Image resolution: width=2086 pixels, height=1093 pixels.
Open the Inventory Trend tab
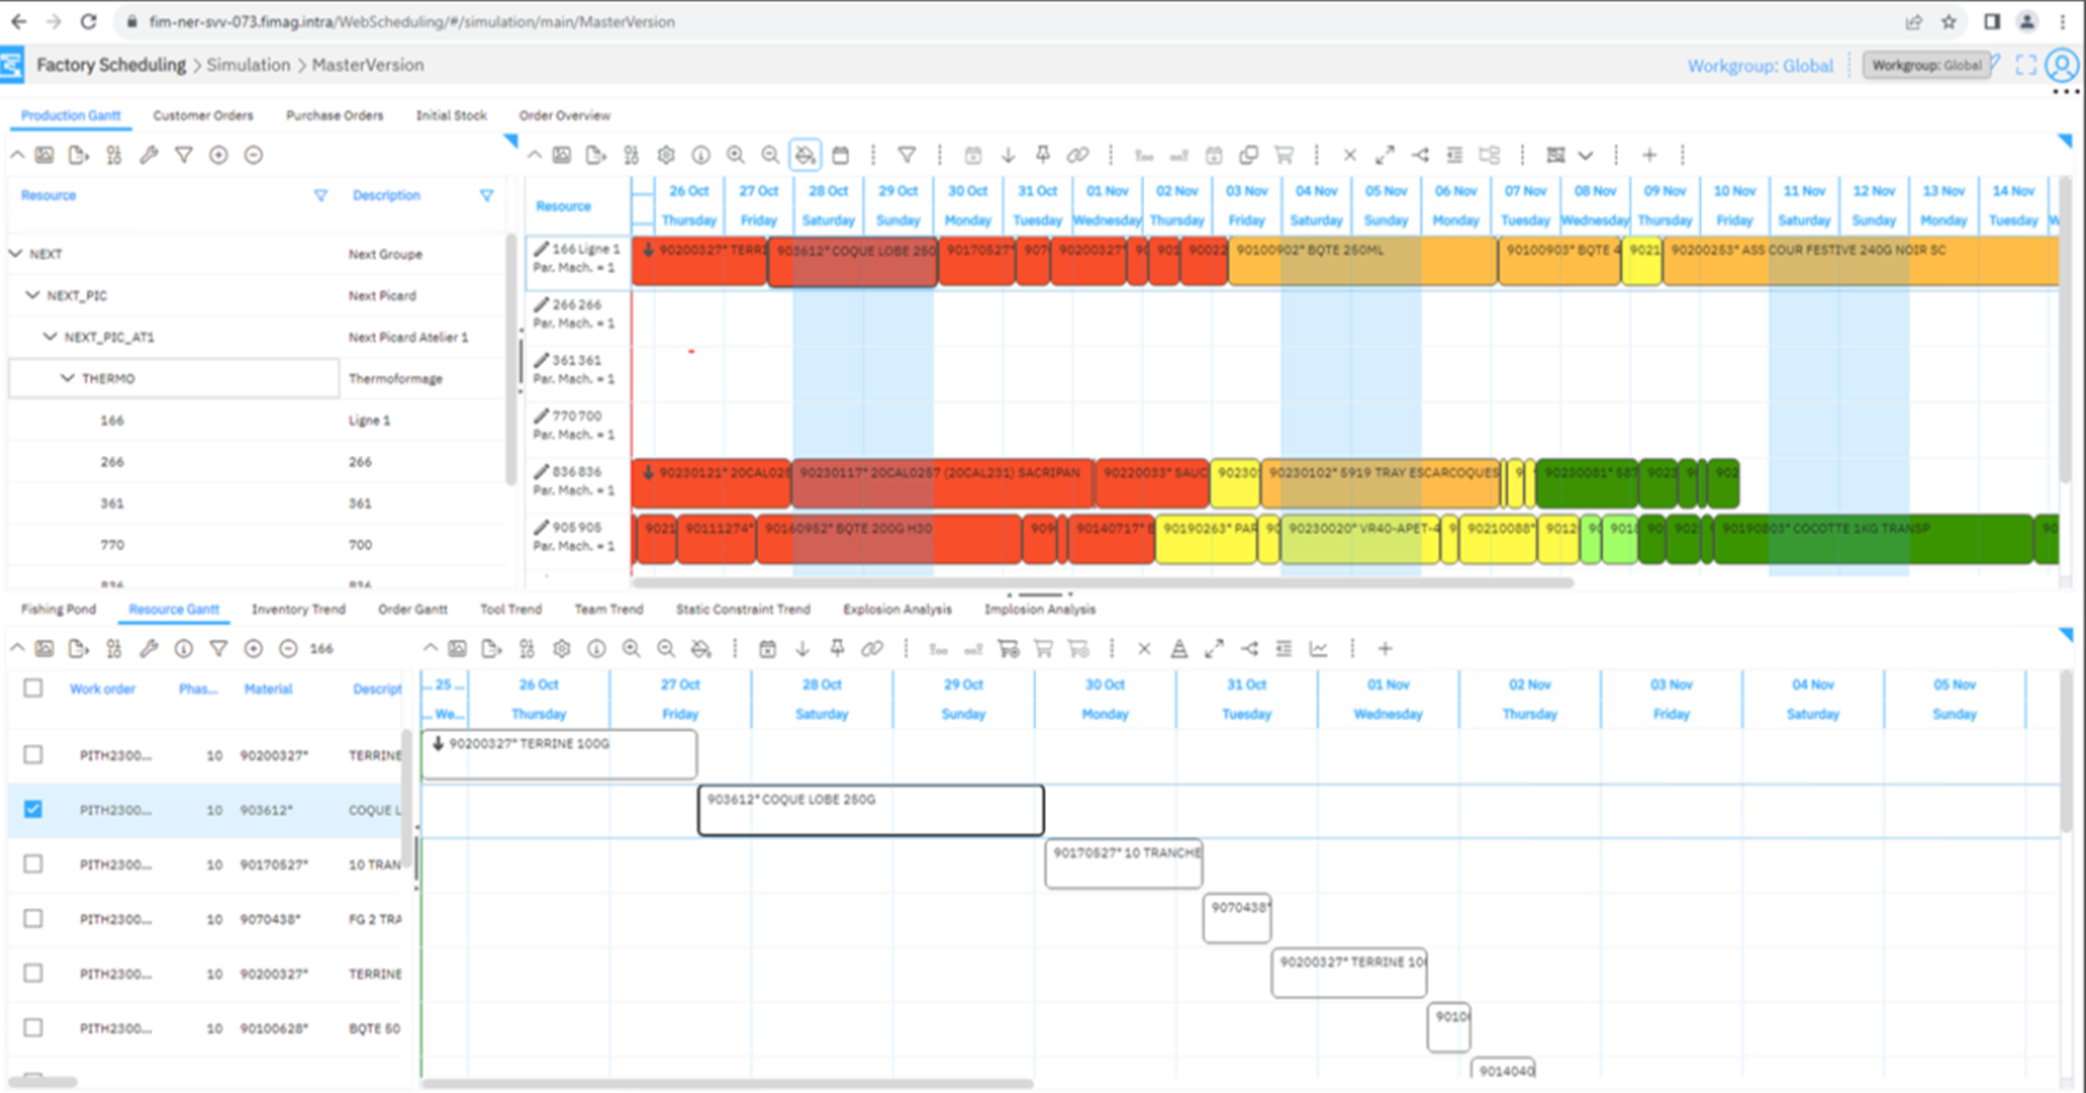coord(298,609)
